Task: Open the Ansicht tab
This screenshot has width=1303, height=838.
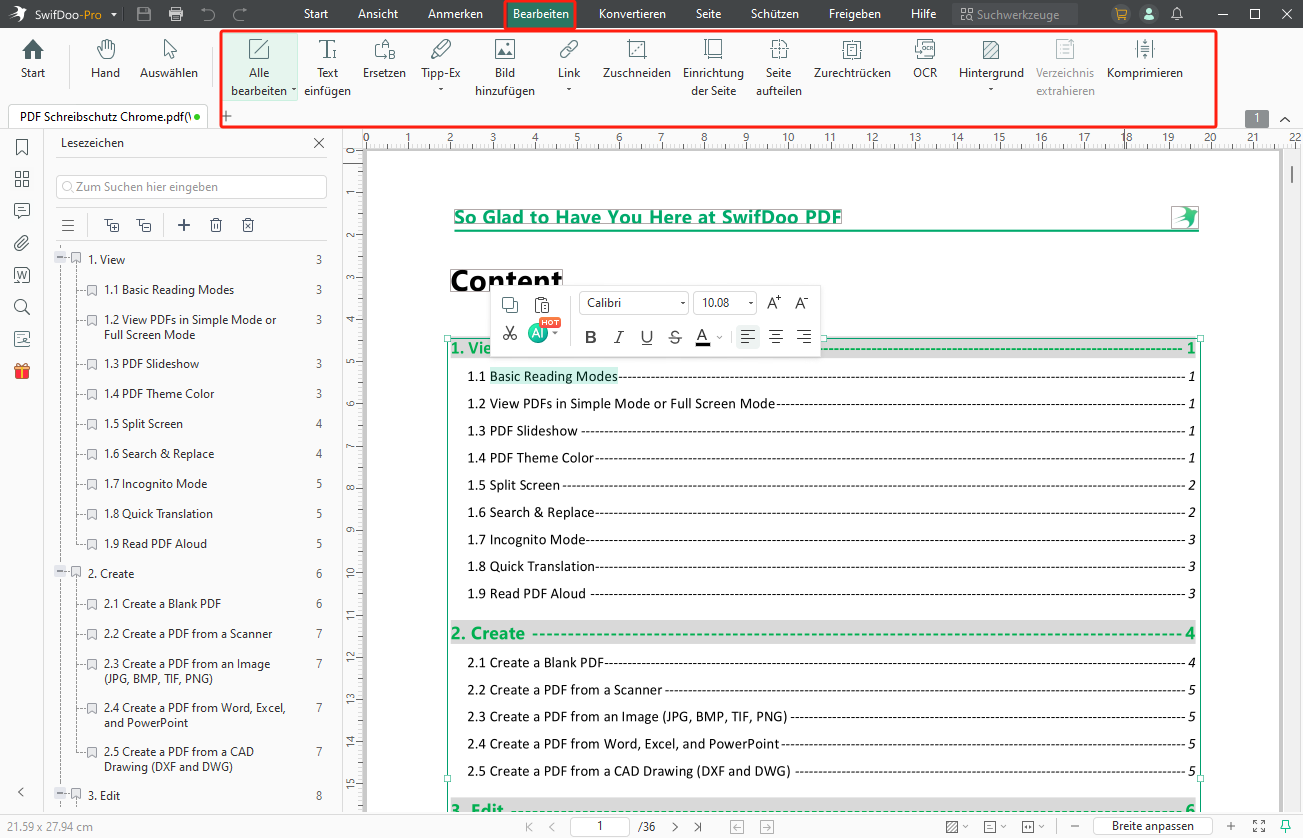Action: coord(378,14)
